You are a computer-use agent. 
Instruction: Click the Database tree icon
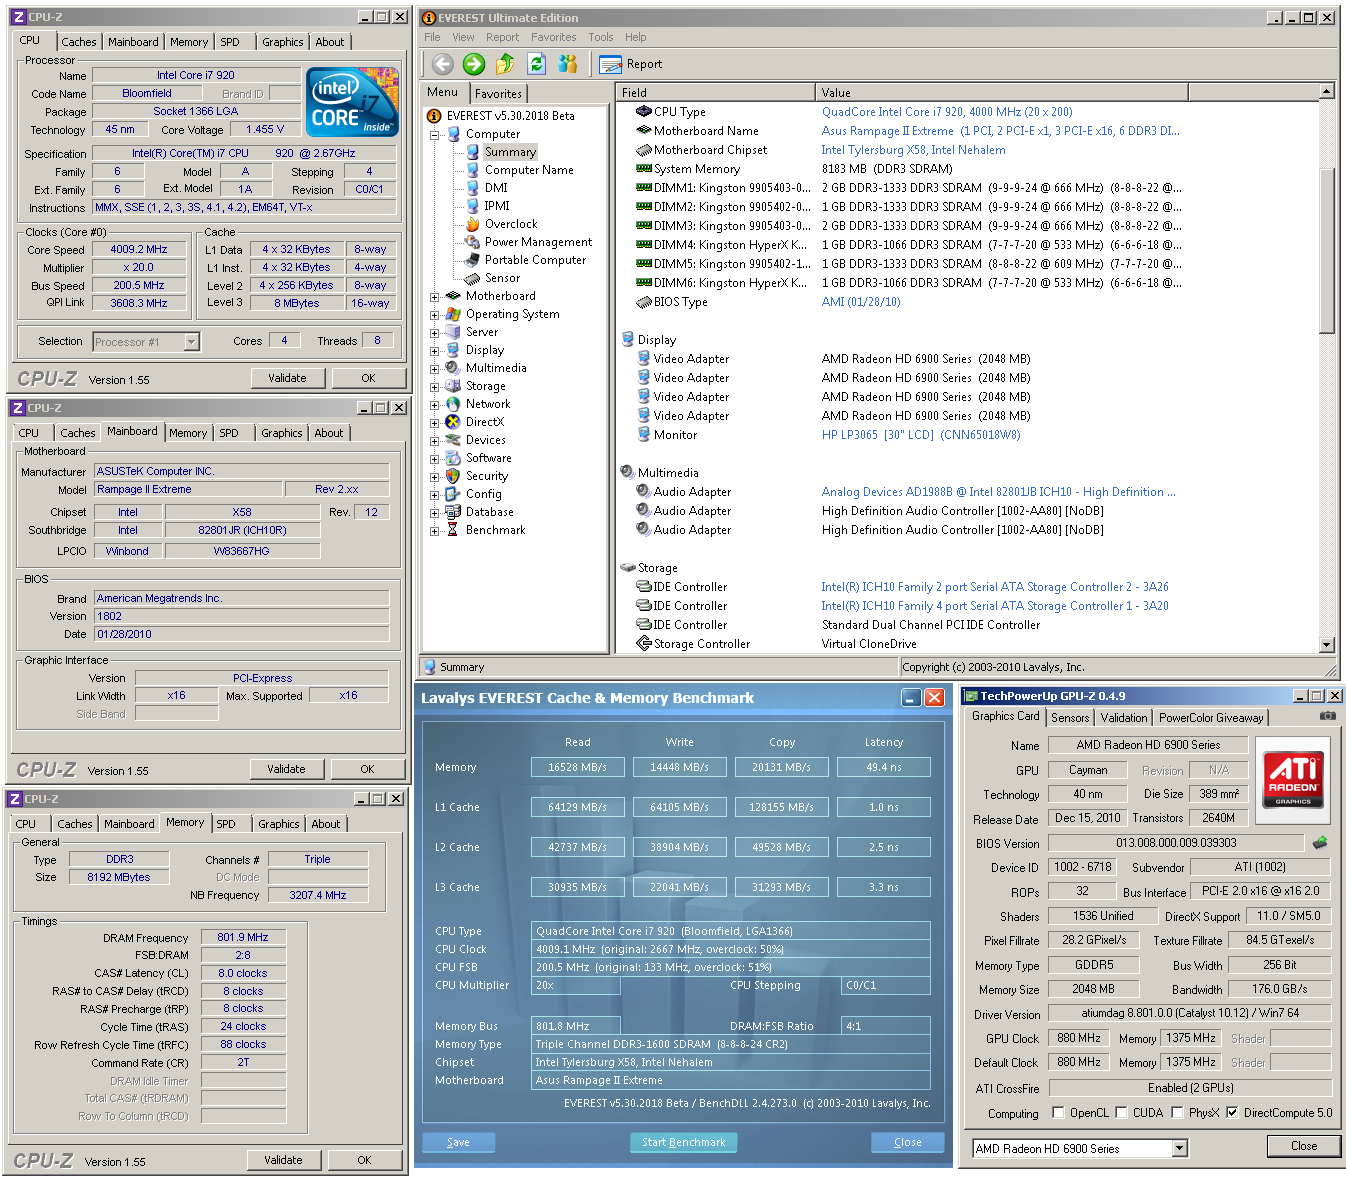[453, 512]
